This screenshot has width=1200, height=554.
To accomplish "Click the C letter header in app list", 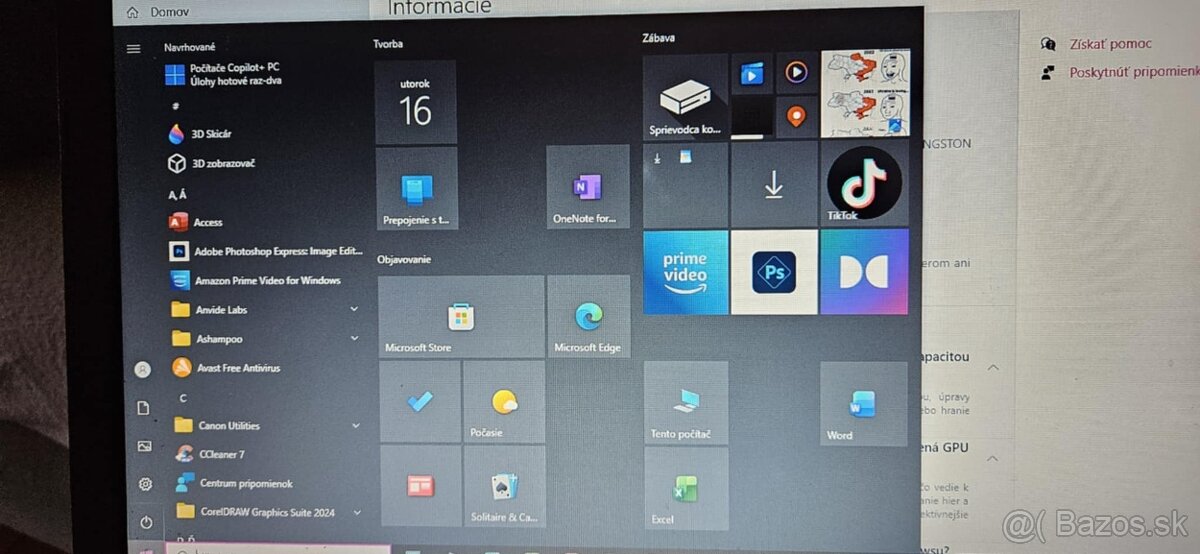I will coord(183,398).
